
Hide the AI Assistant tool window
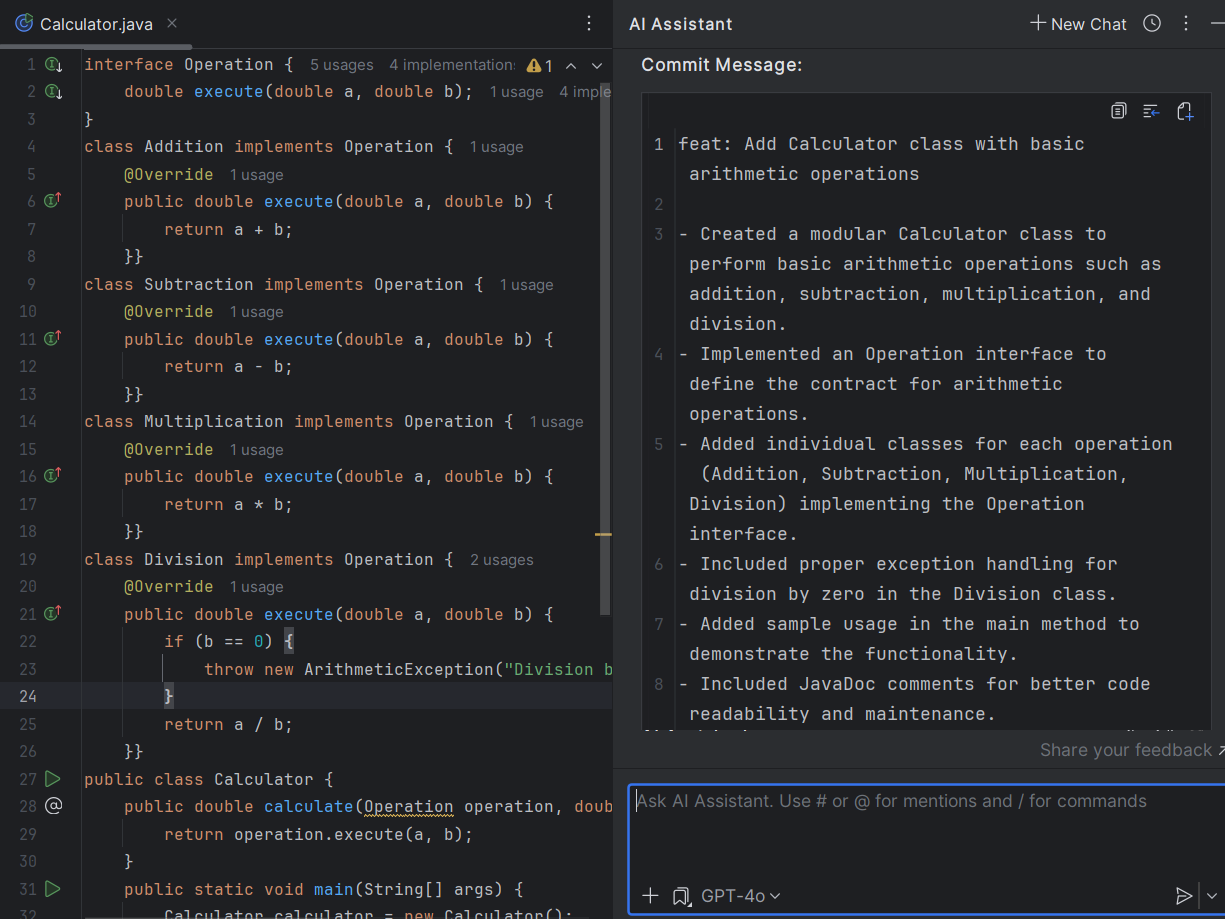point(1216,24)
